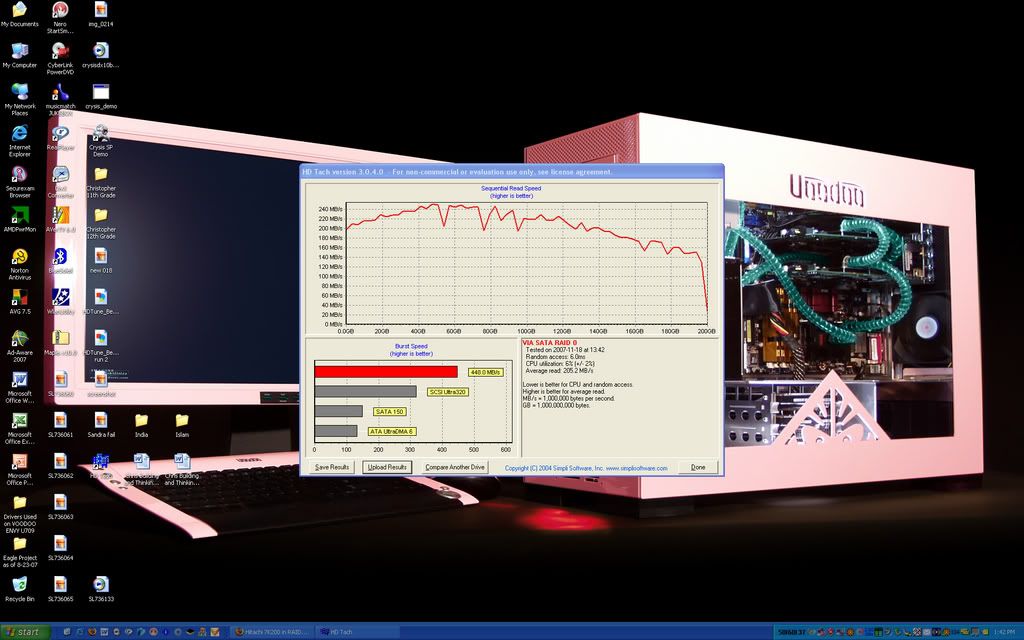Open the SL736061 image file
The height and width of the screenshot is (640, 1024).
point(60,425)
